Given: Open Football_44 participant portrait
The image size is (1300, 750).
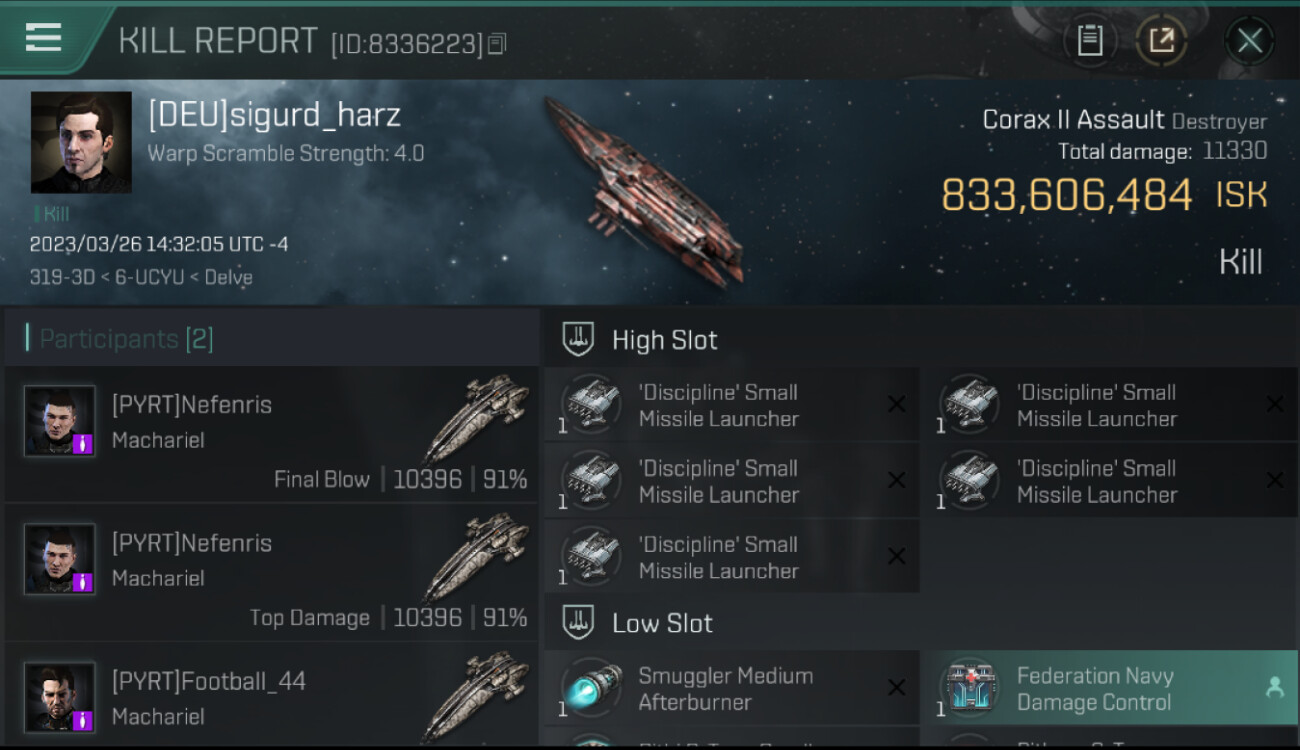Looking at the screenshot, I should pos(60,697).
